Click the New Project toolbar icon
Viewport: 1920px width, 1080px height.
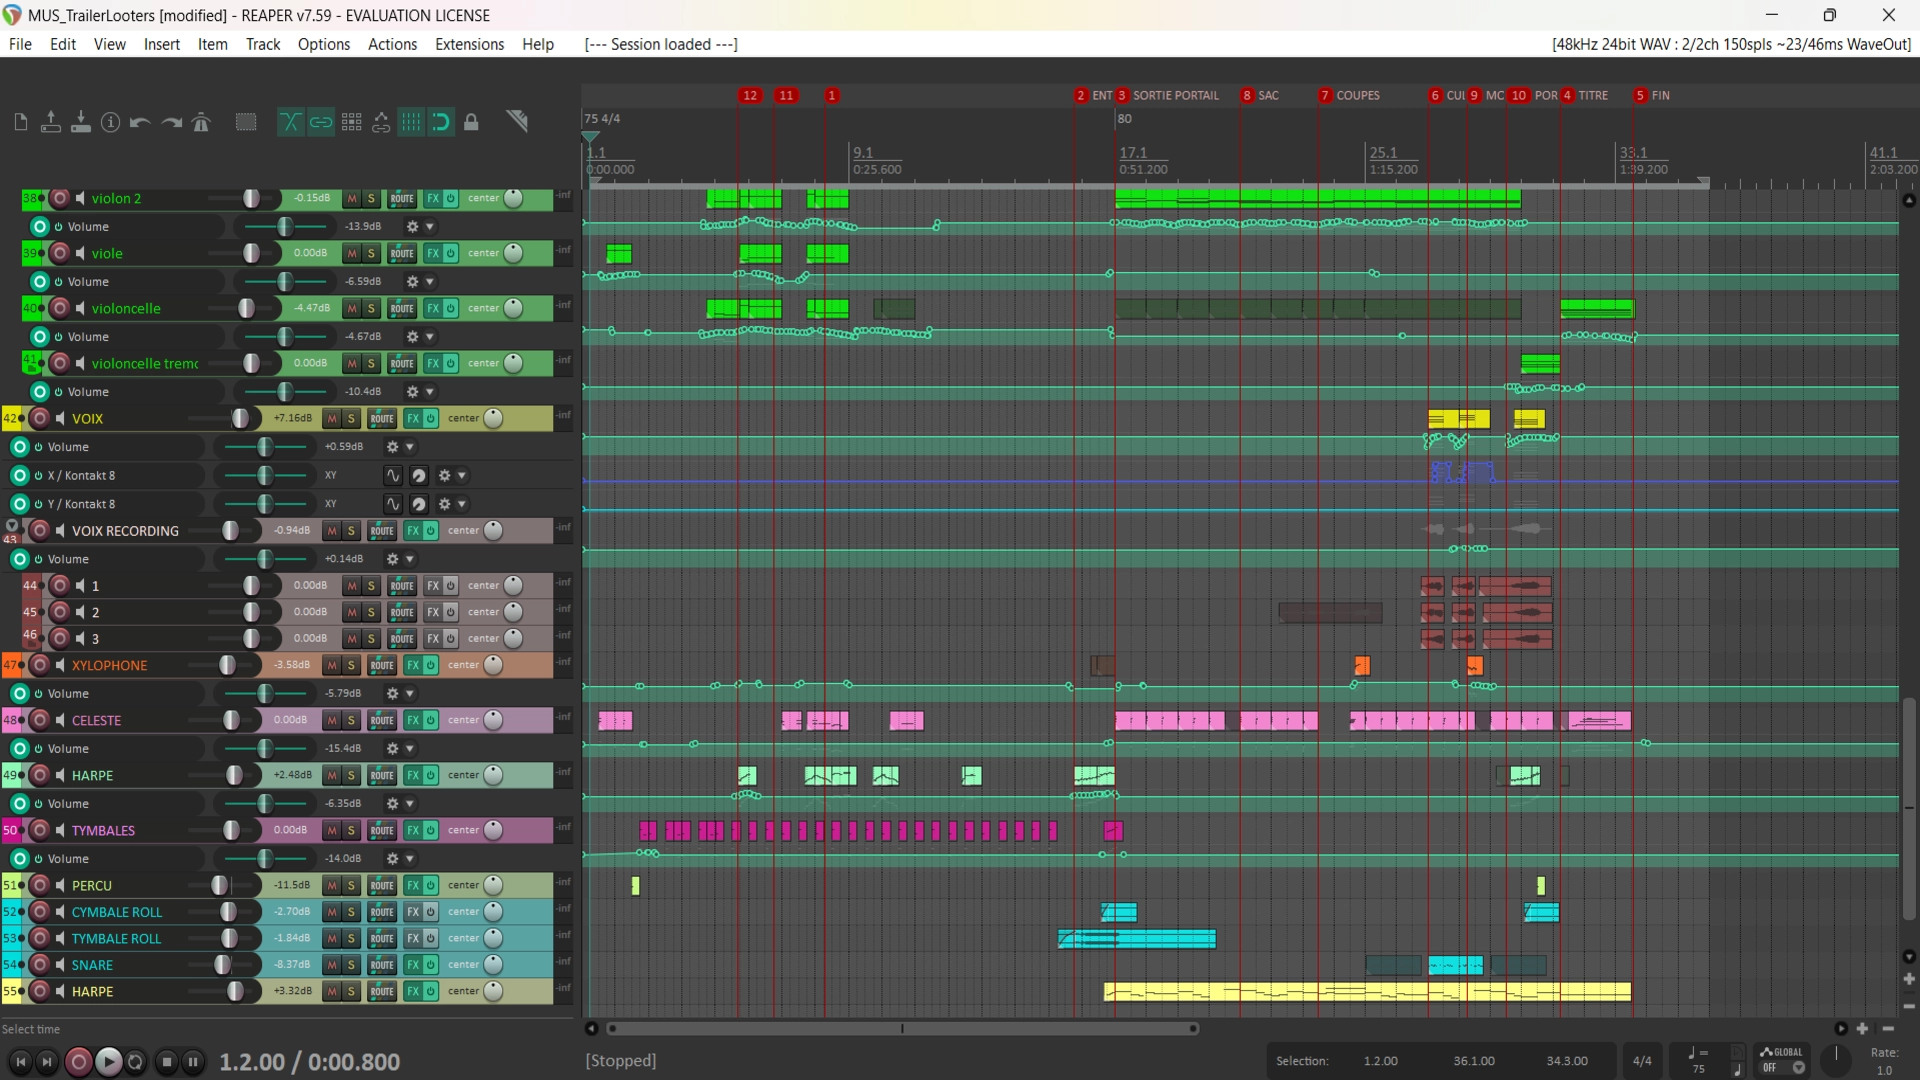(x=20, y=122)
